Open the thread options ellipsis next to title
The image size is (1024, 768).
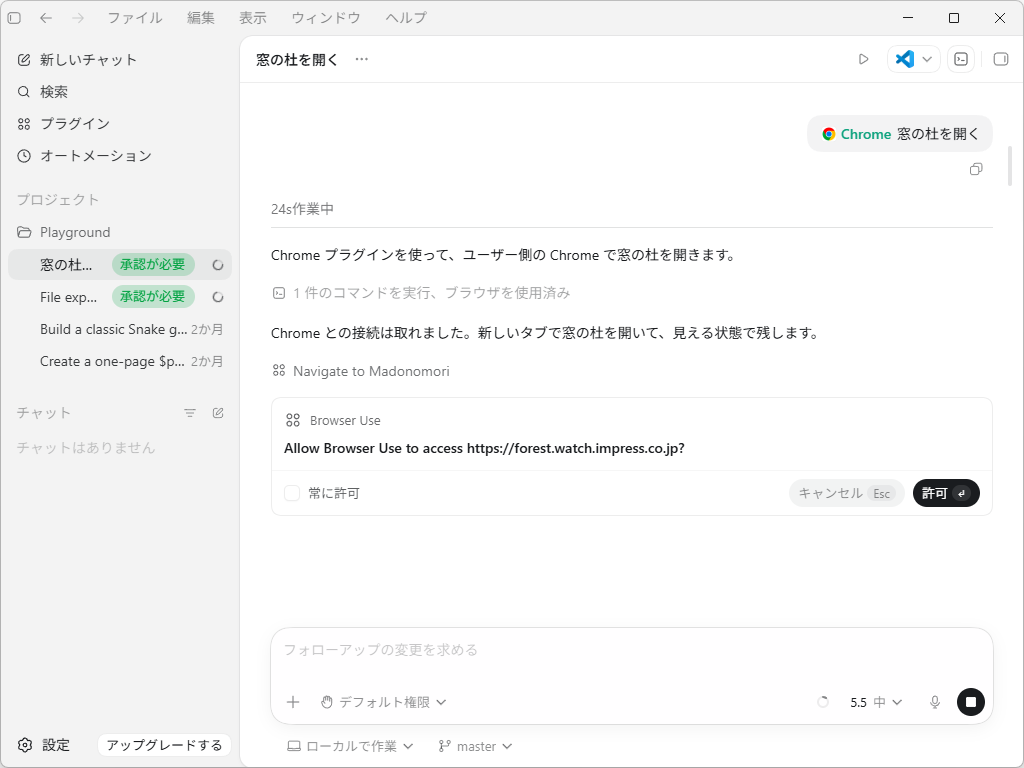362,59
